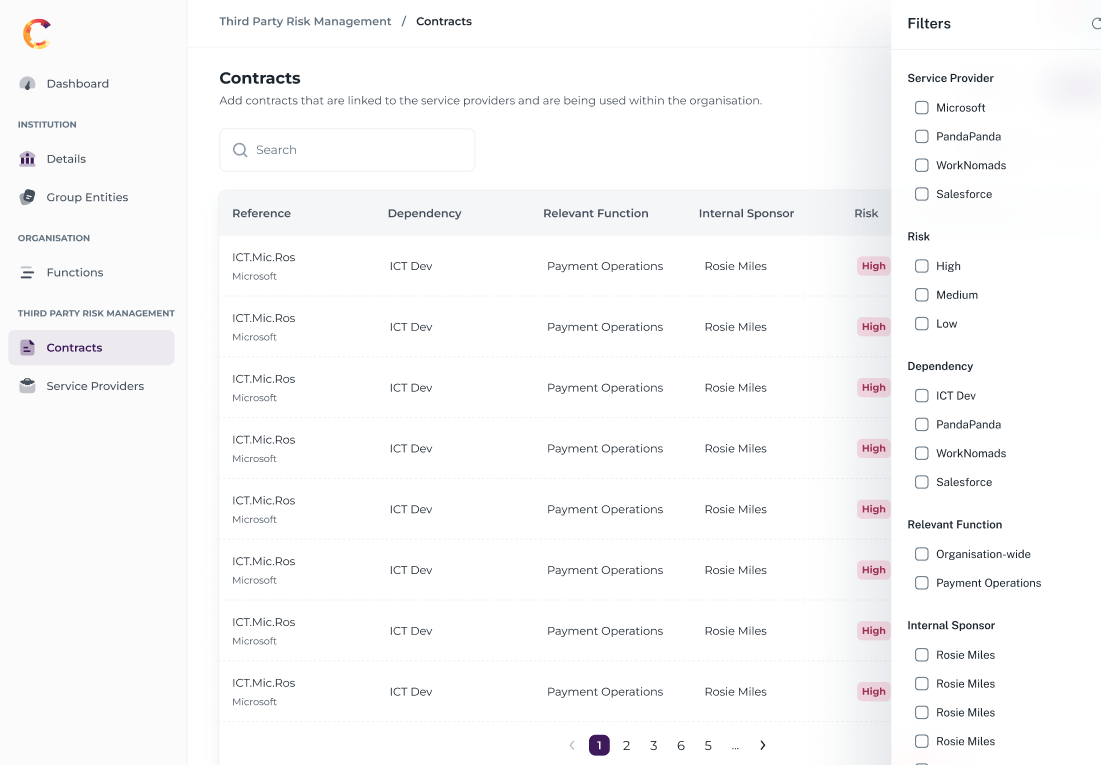This screenshot has height=765, width=1101.
Task: Click the magnifier icon in the search box
Action: click(240, 150)
